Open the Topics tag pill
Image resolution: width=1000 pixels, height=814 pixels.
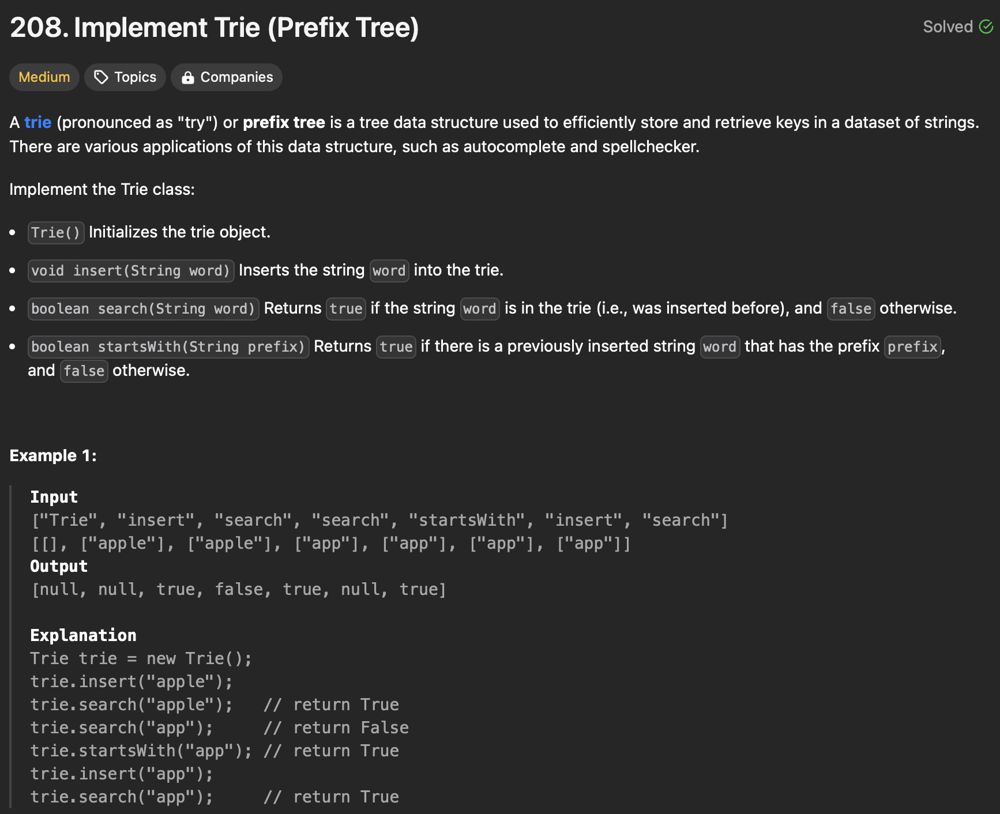coord(125,77)
